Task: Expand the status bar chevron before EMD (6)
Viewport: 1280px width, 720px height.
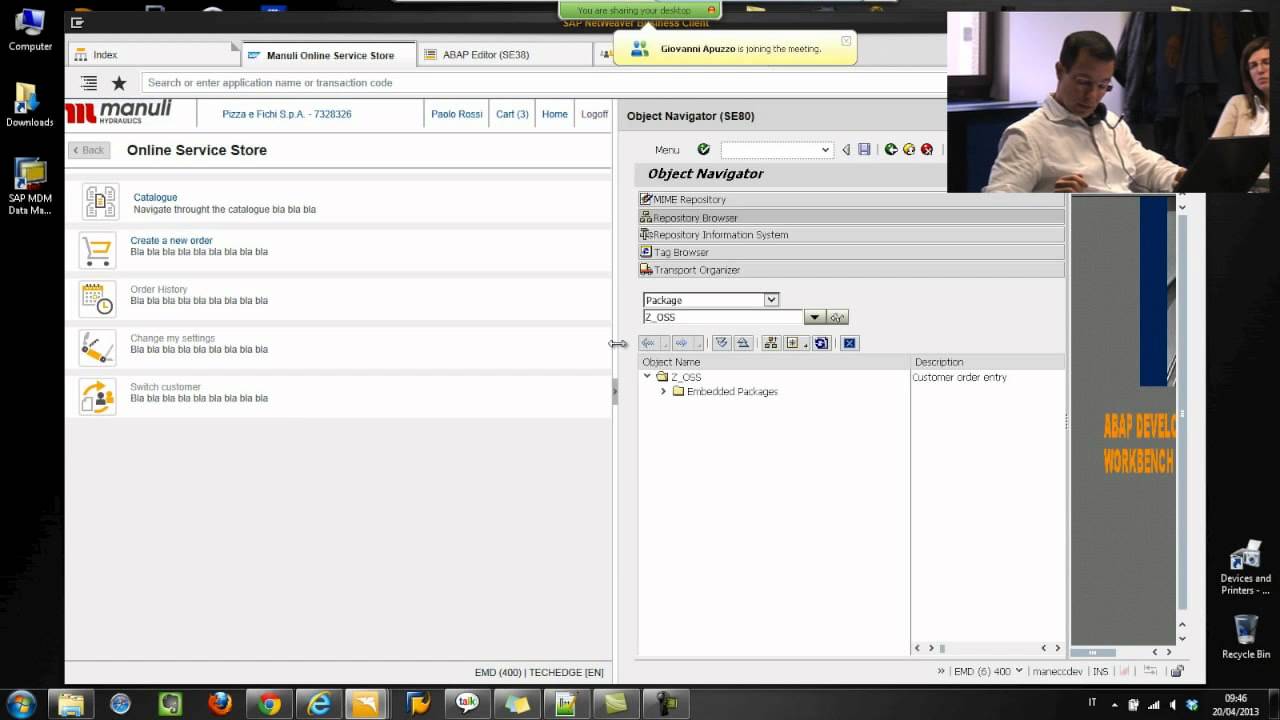Action: pos(941,671)
